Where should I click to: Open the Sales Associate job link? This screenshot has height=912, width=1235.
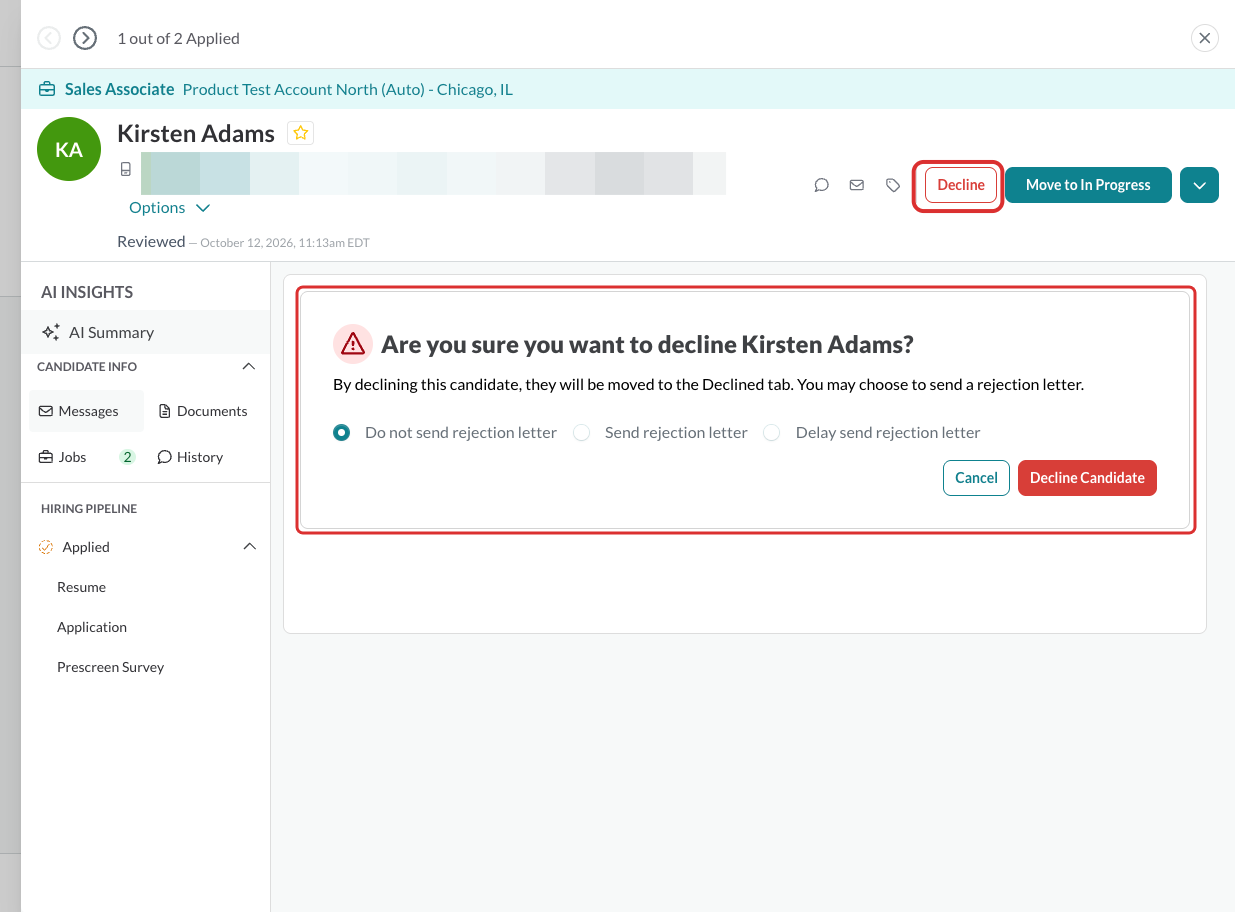click(120, 89)
